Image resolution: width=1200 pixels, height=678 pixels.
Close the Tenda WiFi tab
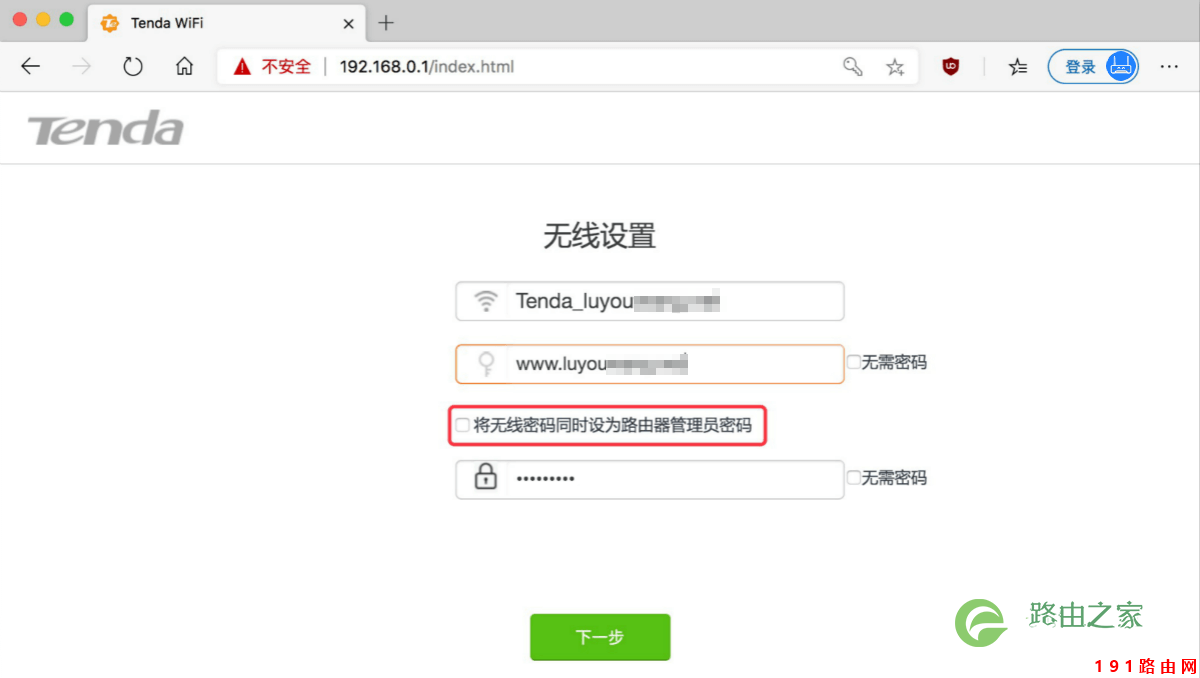(348, 23)
